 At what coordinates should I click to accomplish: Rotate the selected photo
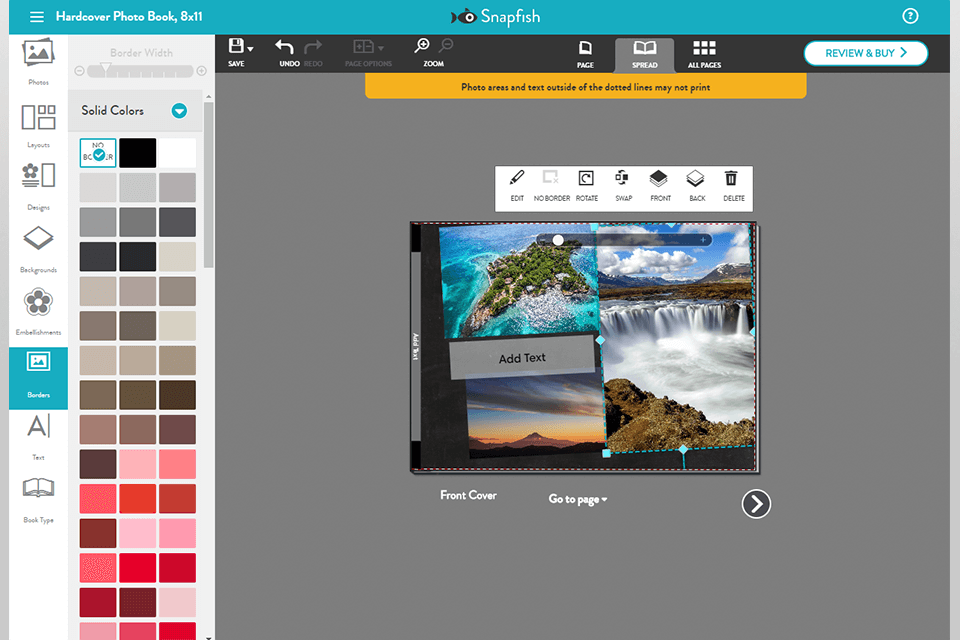[x=587, y=186]
